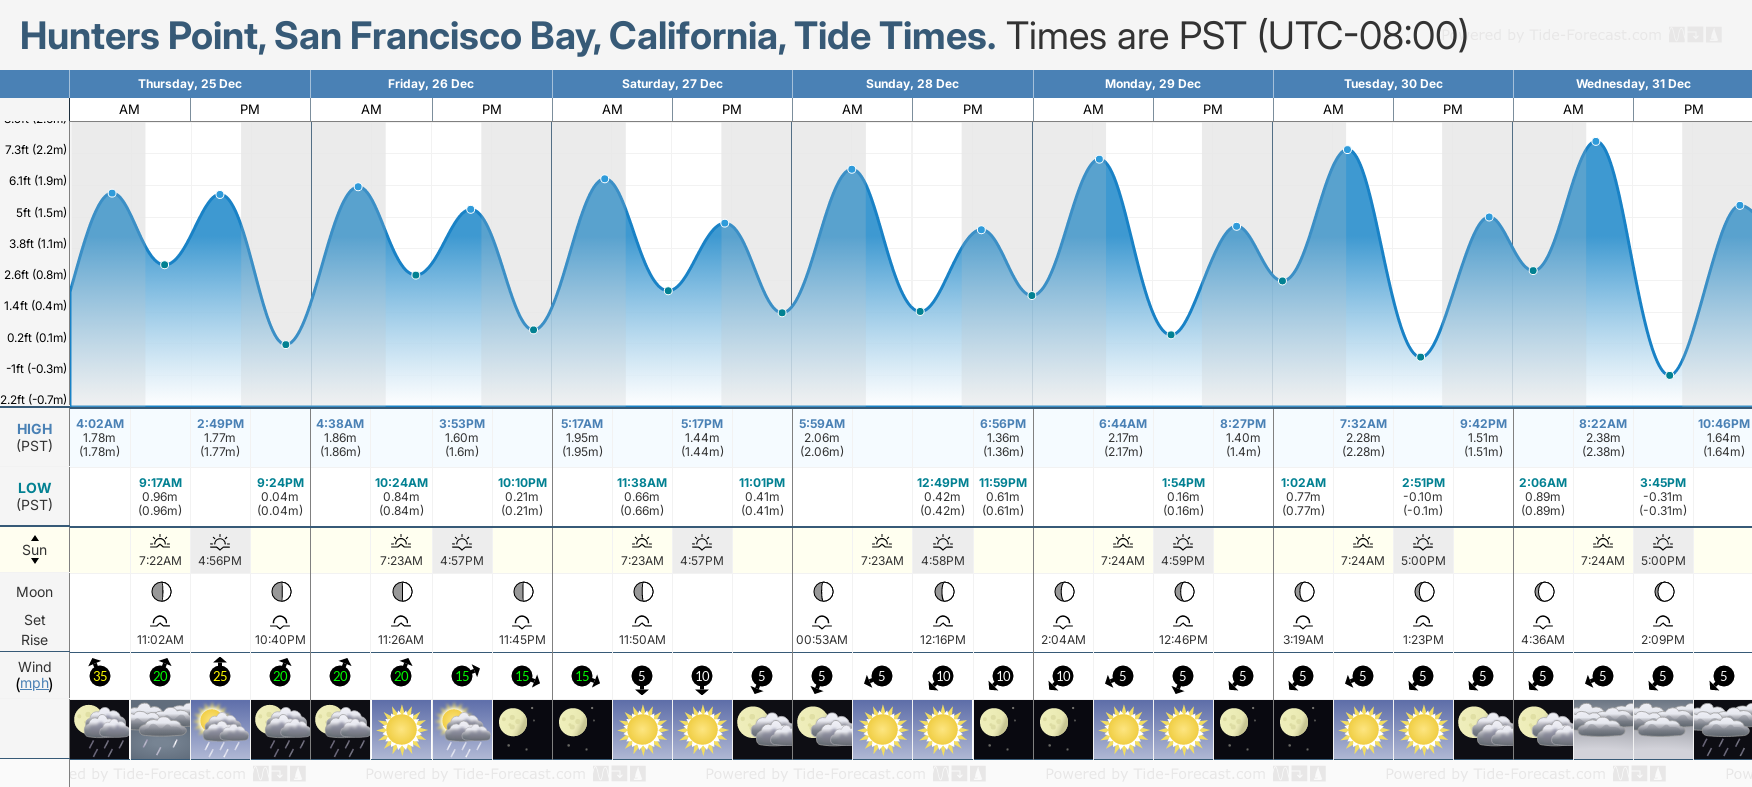Image resolution: width=1752 pixels, height=787 pixels.
Task: Click the sunset icon above 4:56PM
Action: pos(220,542)
